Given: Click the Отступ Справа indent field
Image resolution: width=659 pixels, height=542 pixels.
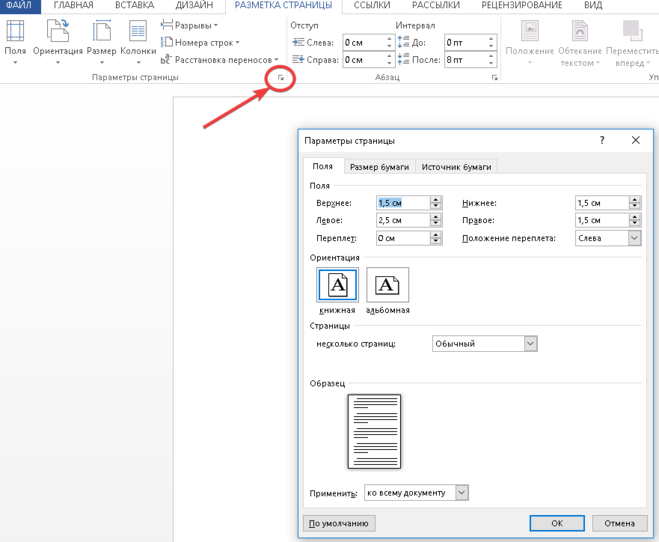Looking at the screenshot, I should [364, 60].
